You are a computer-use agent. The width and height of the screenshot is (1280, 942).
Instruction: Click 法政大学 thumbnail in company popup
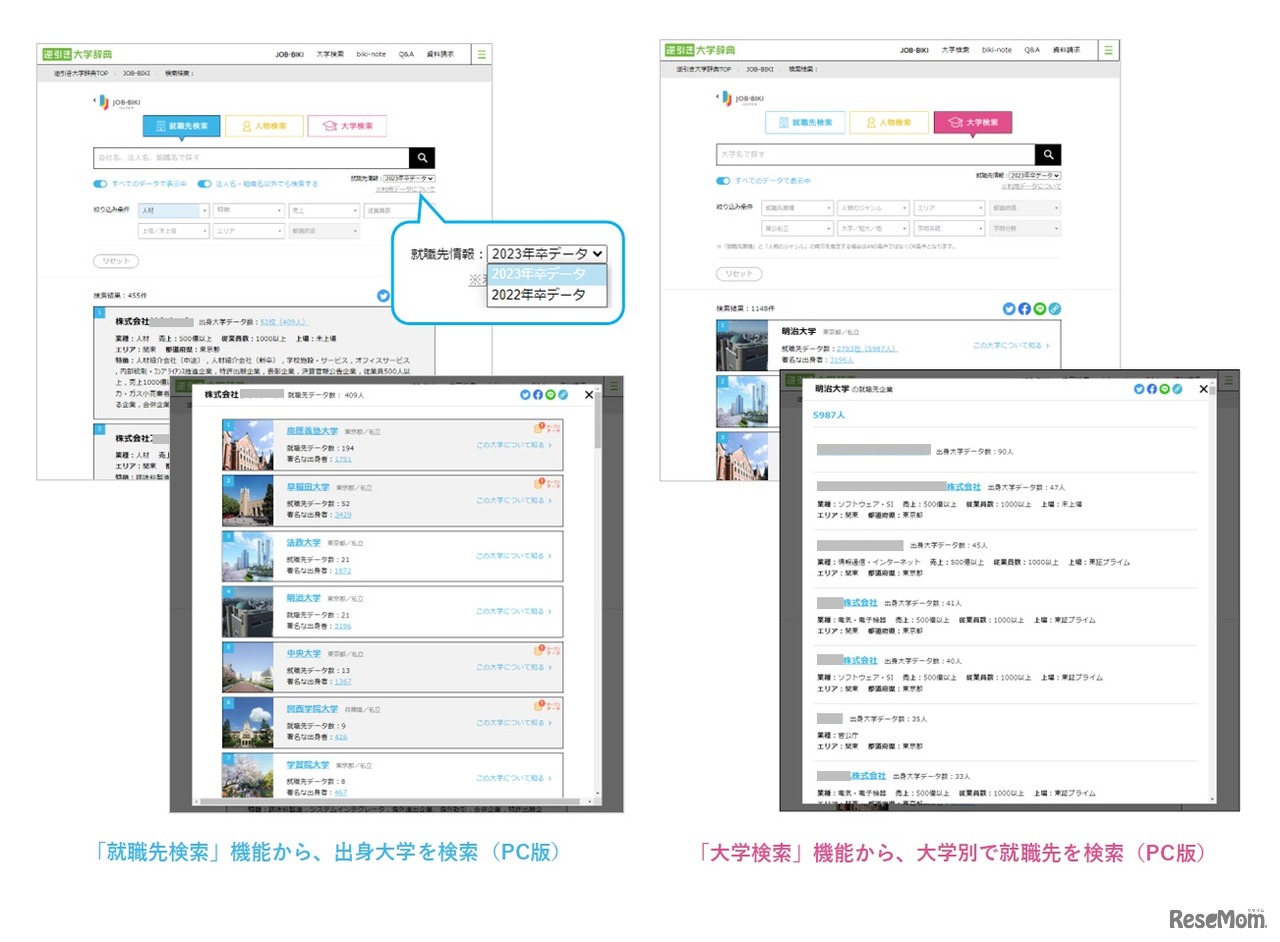(248, 556)
